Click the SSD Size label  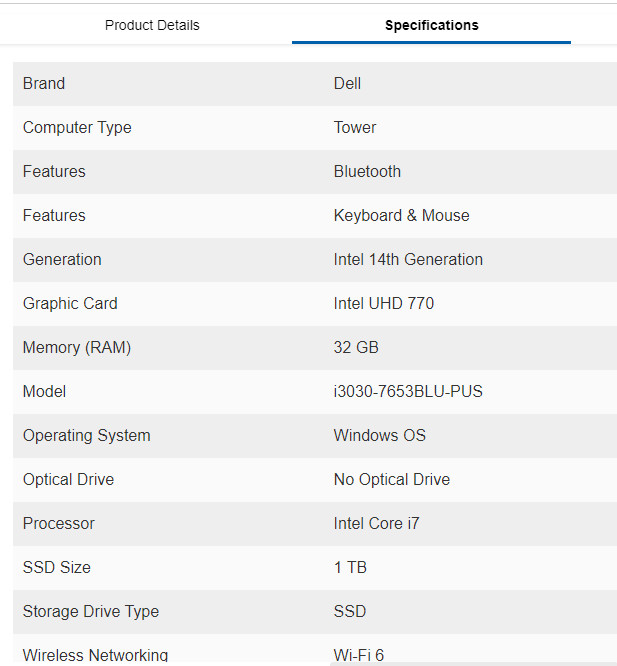57,568
